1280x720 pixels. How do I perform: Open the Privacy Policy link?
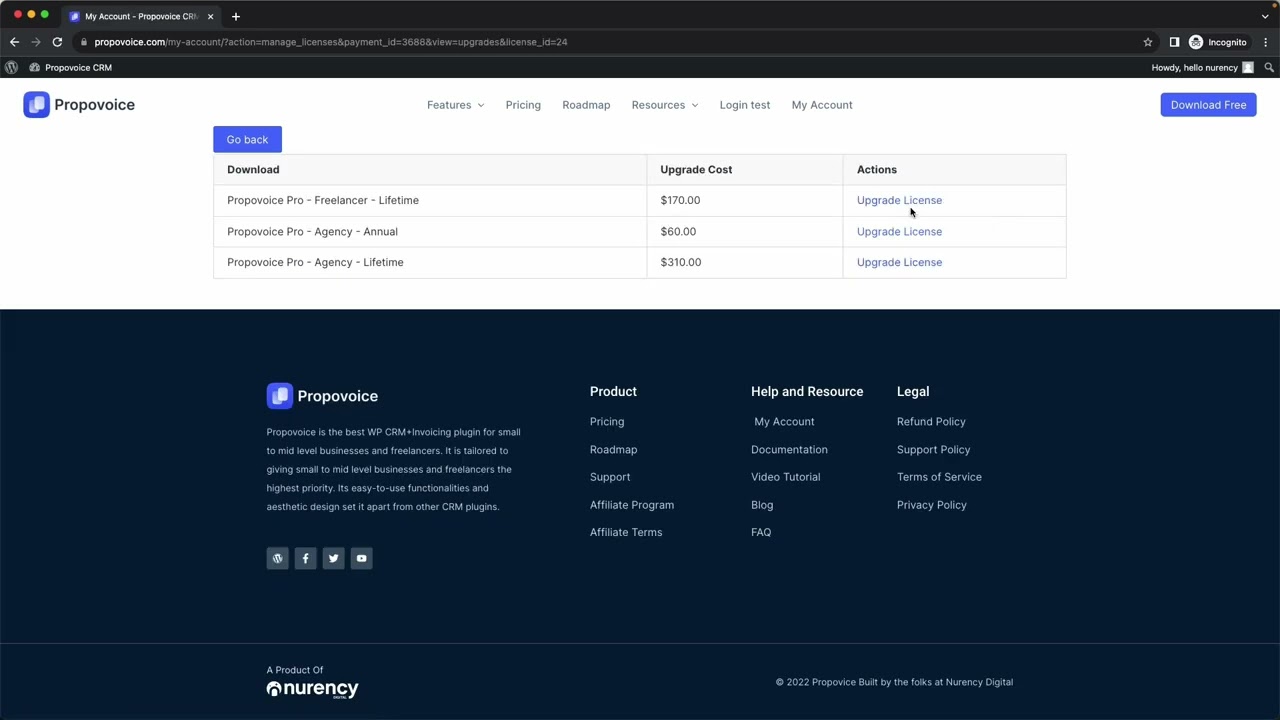(931, 505)
